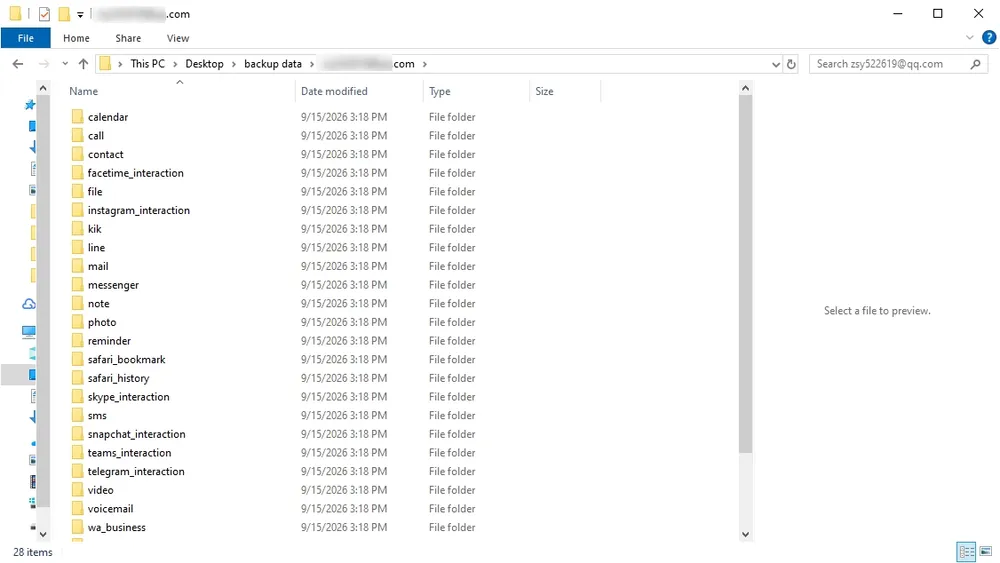Select the skype_interaction folder name
This screenshot has height=563, width=1000.
click(x=128, y=397)
